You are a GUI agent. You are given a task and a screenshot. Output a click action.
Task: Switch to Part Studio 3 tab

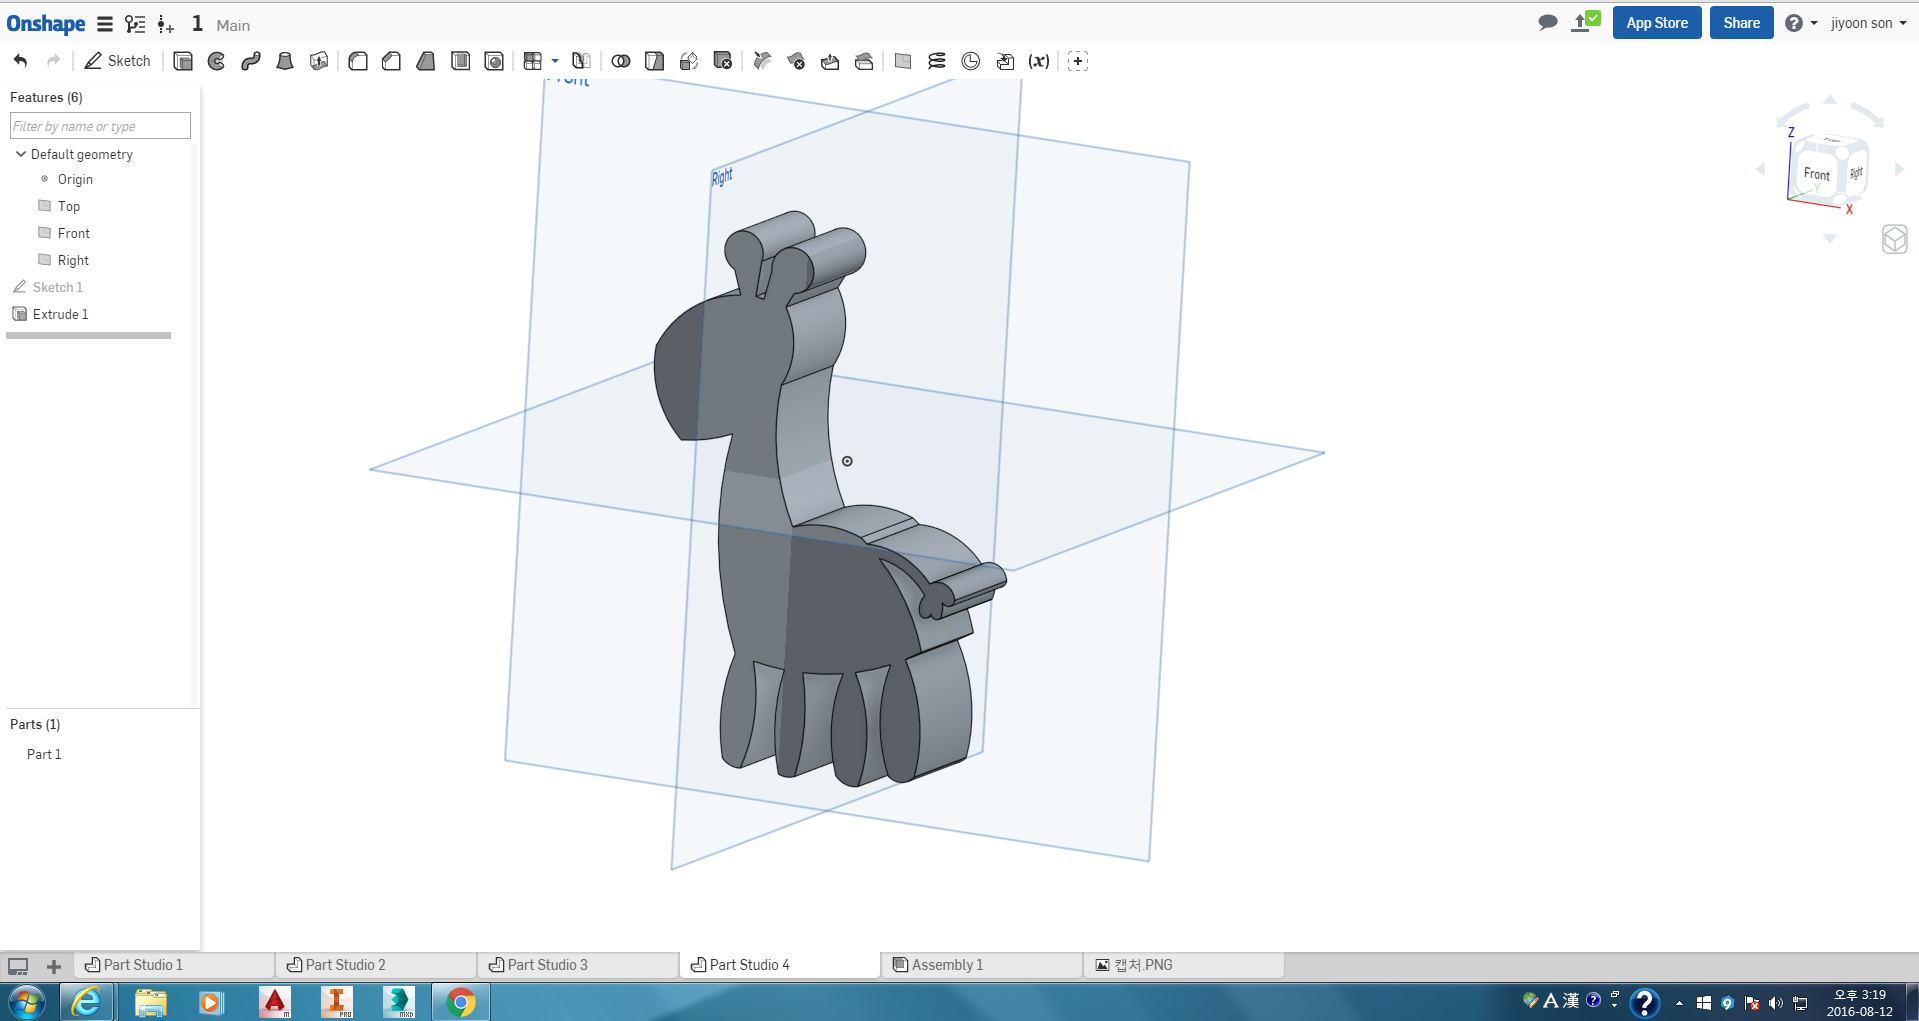(579, 965)
